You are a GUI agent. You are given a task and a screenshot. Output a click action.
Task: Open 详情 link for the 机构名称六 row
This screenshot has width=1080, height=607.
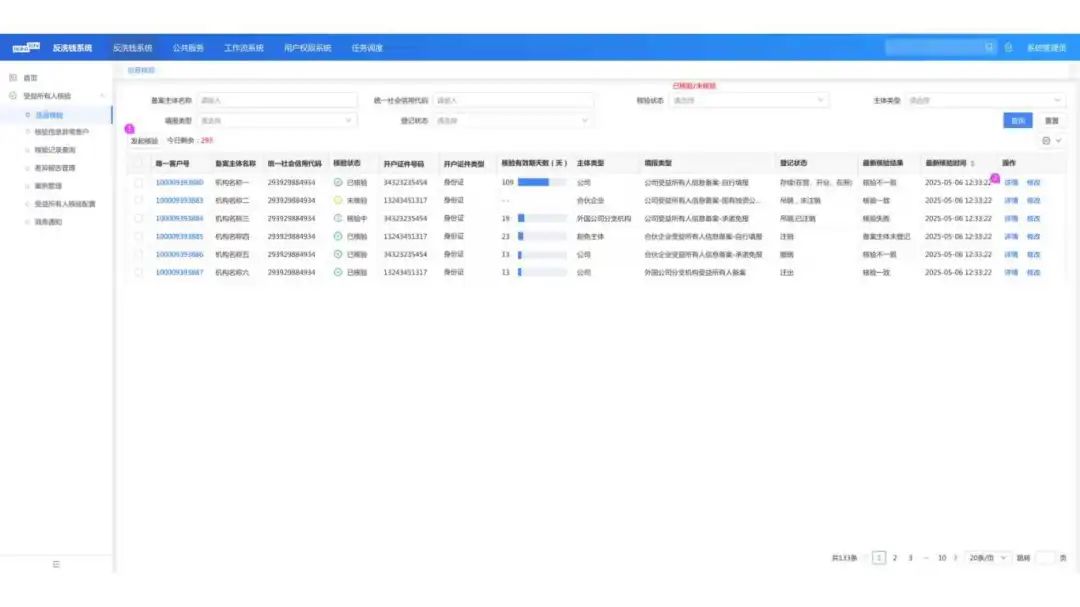[1010, 272]
